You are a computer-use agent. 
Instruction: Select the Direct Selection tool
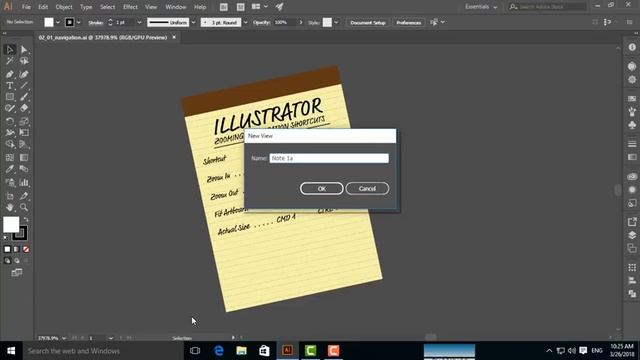coord(24,49)
